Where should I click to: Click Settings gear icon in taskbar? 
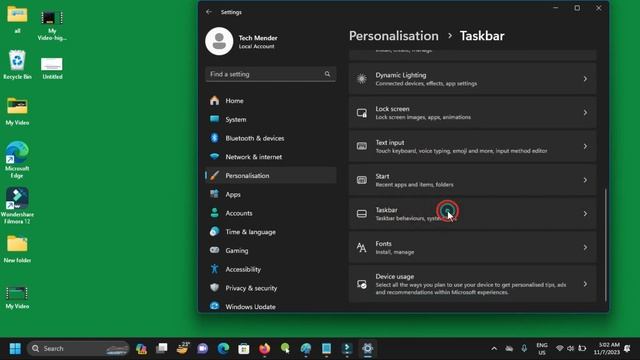pos(367,349)
